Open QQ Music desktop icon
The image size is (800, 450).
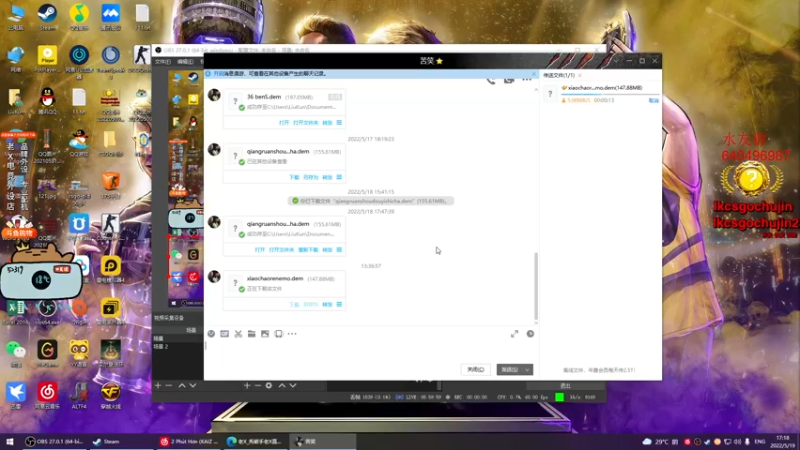point(79,17)
